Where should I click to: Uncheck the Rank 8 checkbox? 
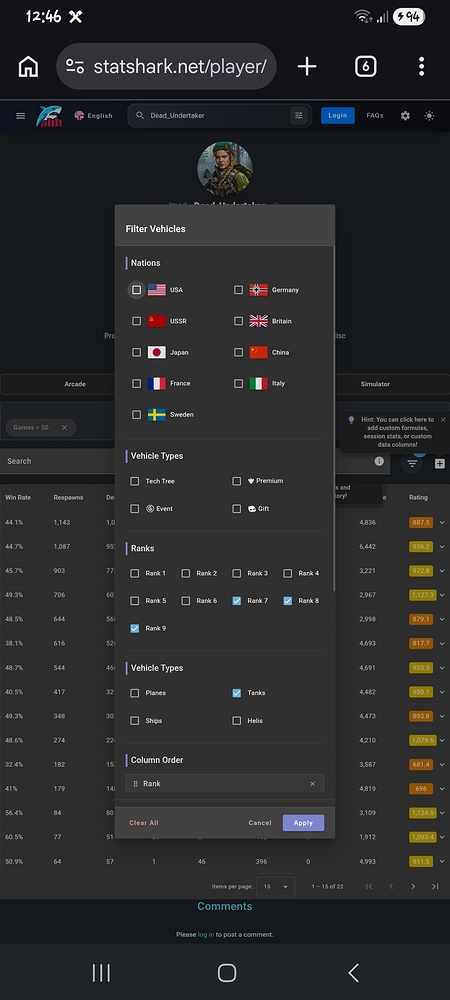click(287, 601)
